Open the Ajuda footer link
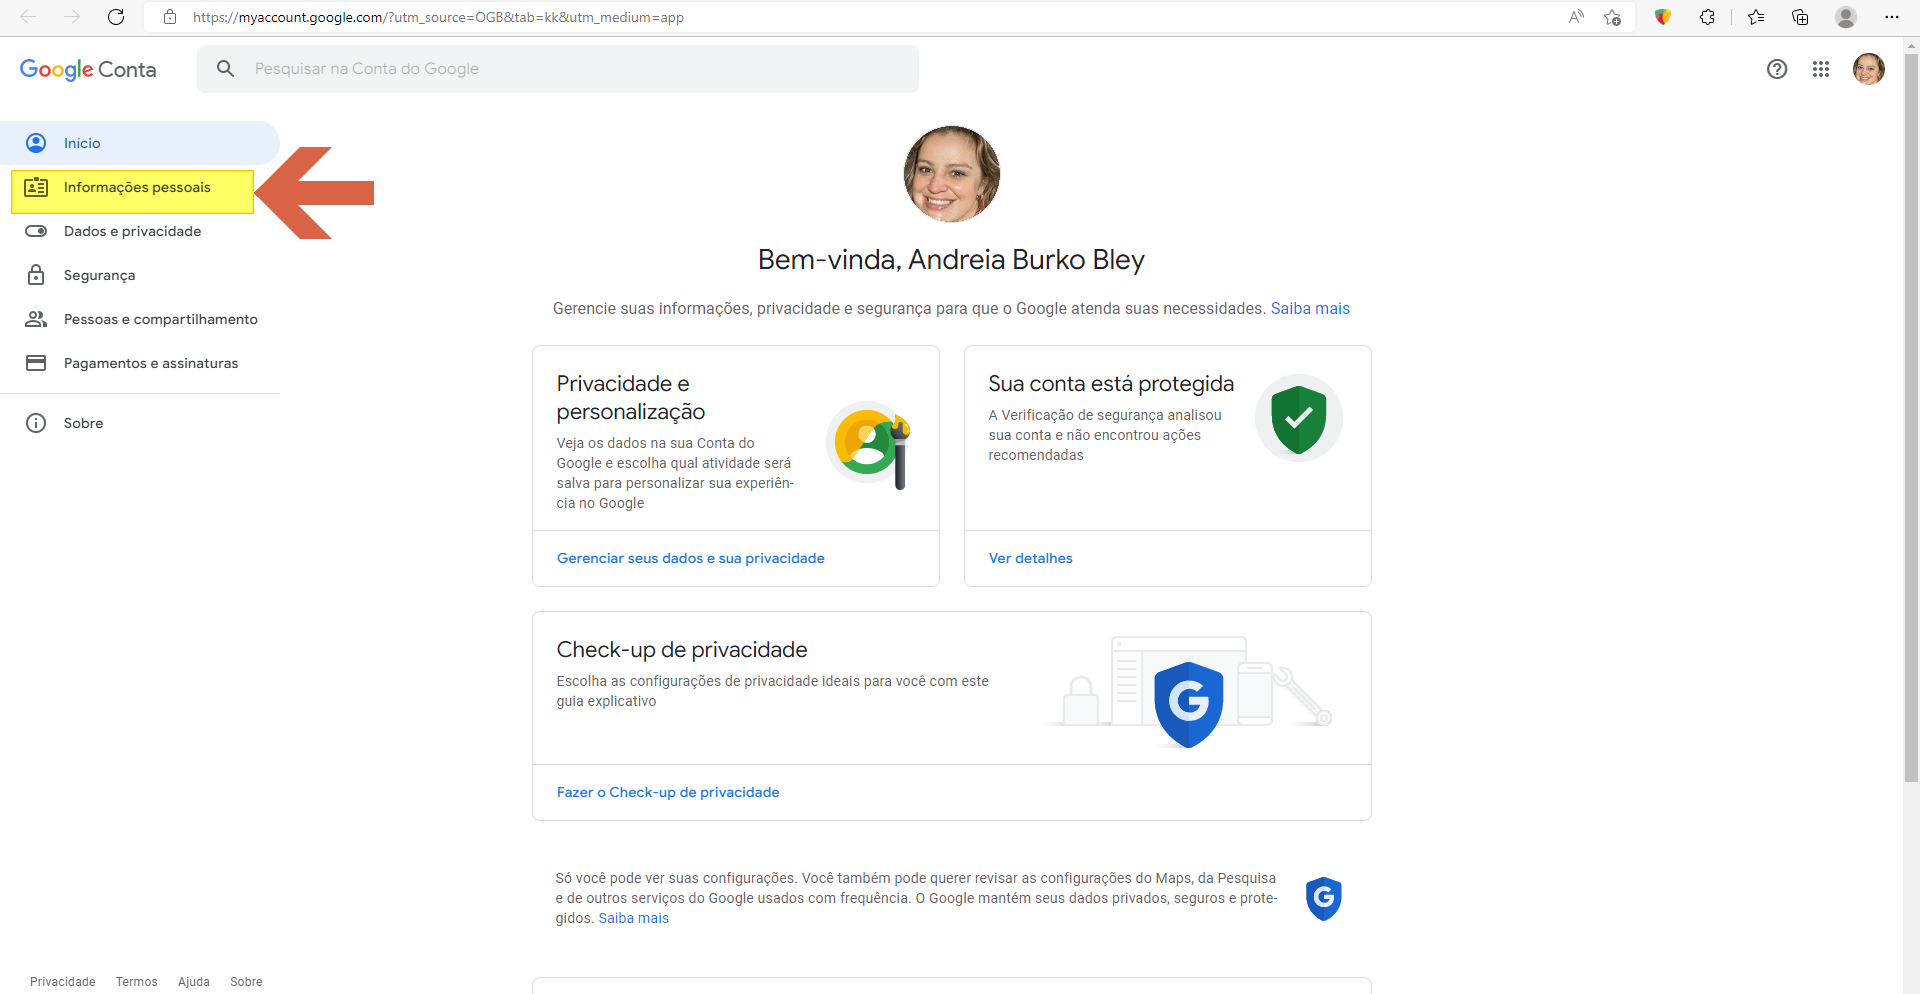 tap(194, 982)
